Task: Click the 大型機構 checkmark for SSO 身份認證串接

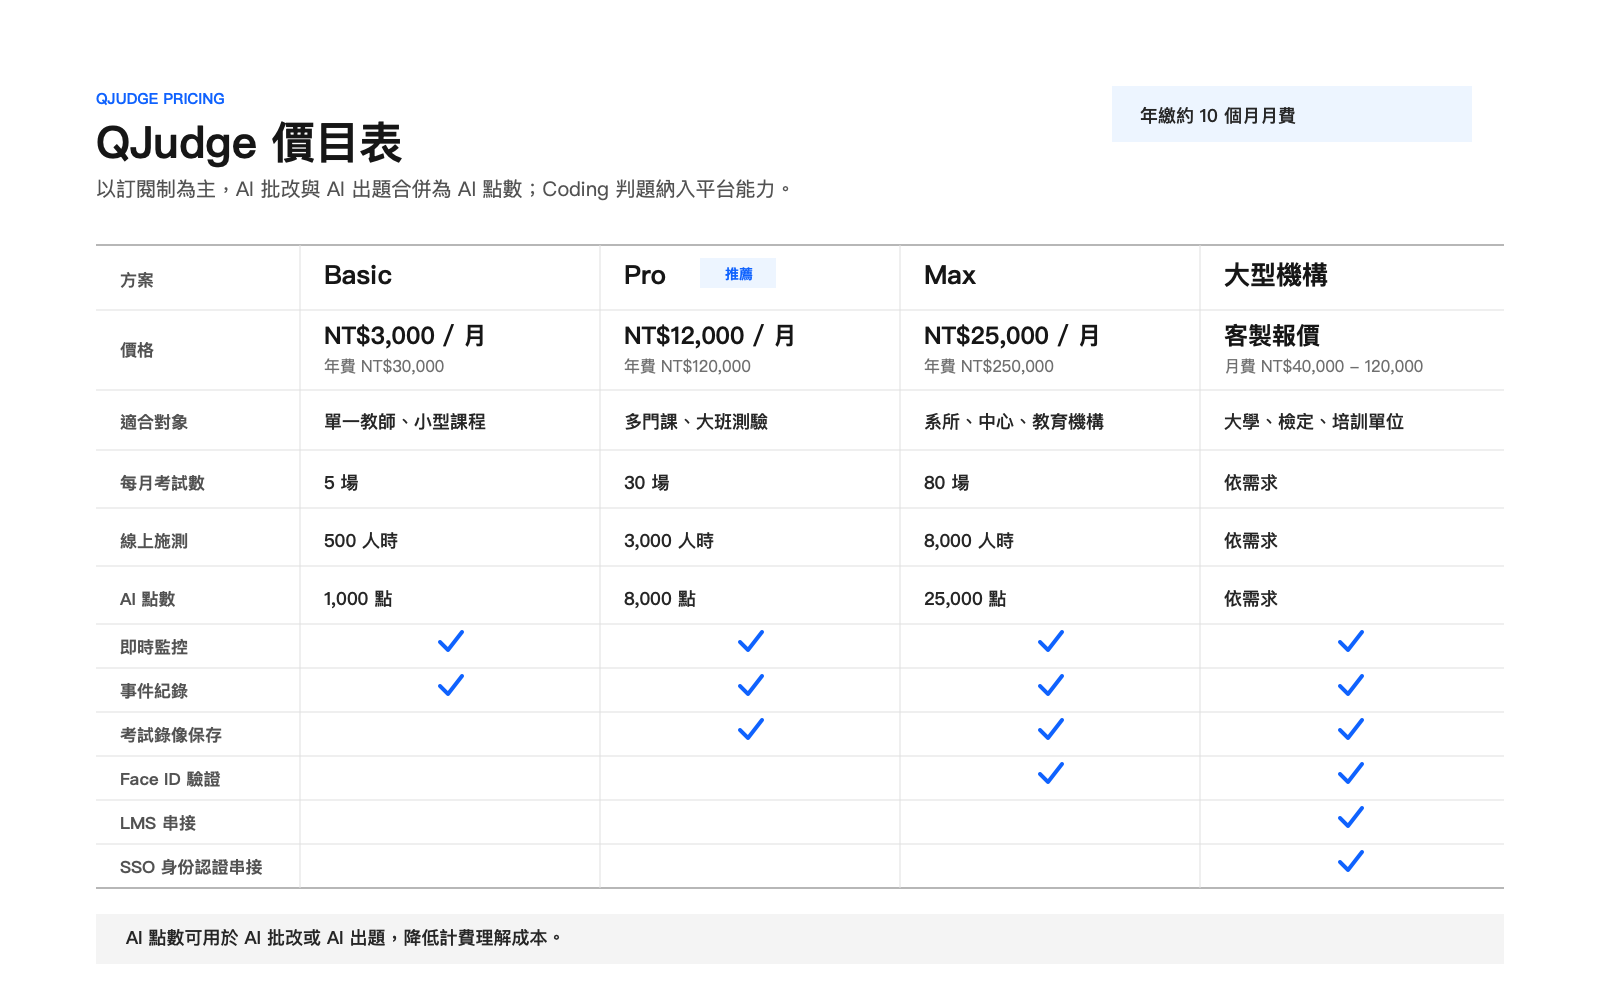Action: pyautogui.click(x=1351, y=861)
